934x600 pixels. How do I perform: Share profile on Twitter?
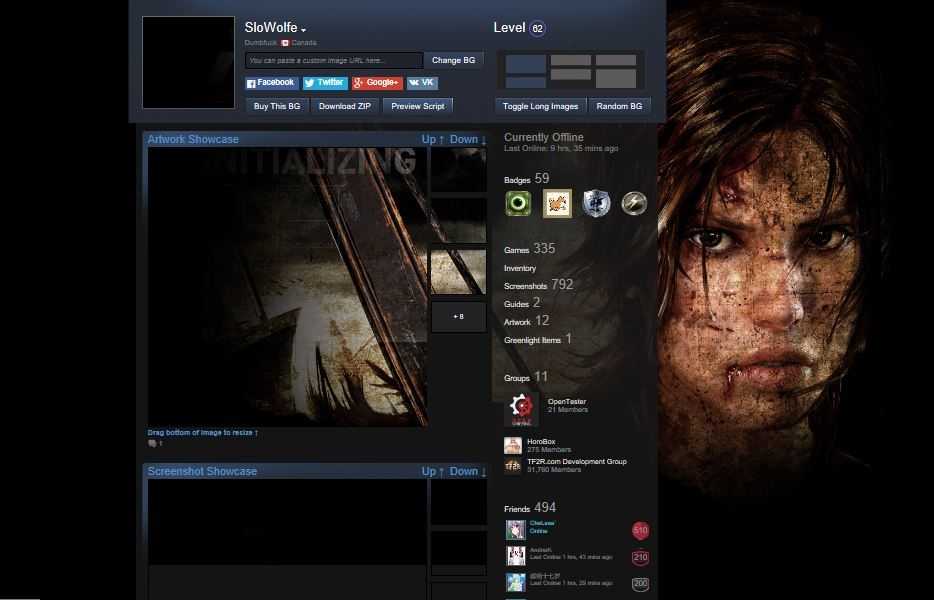click(x=325, y=83)
